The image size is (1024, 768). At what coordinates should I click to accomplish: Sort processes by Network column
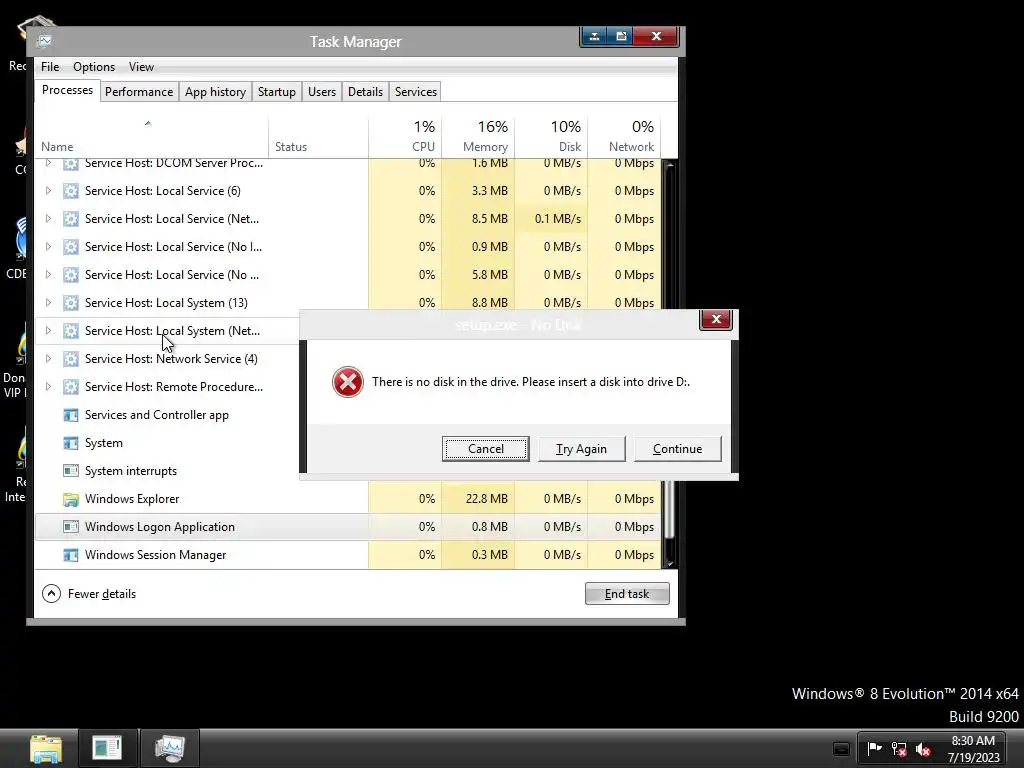coord(624,137)
